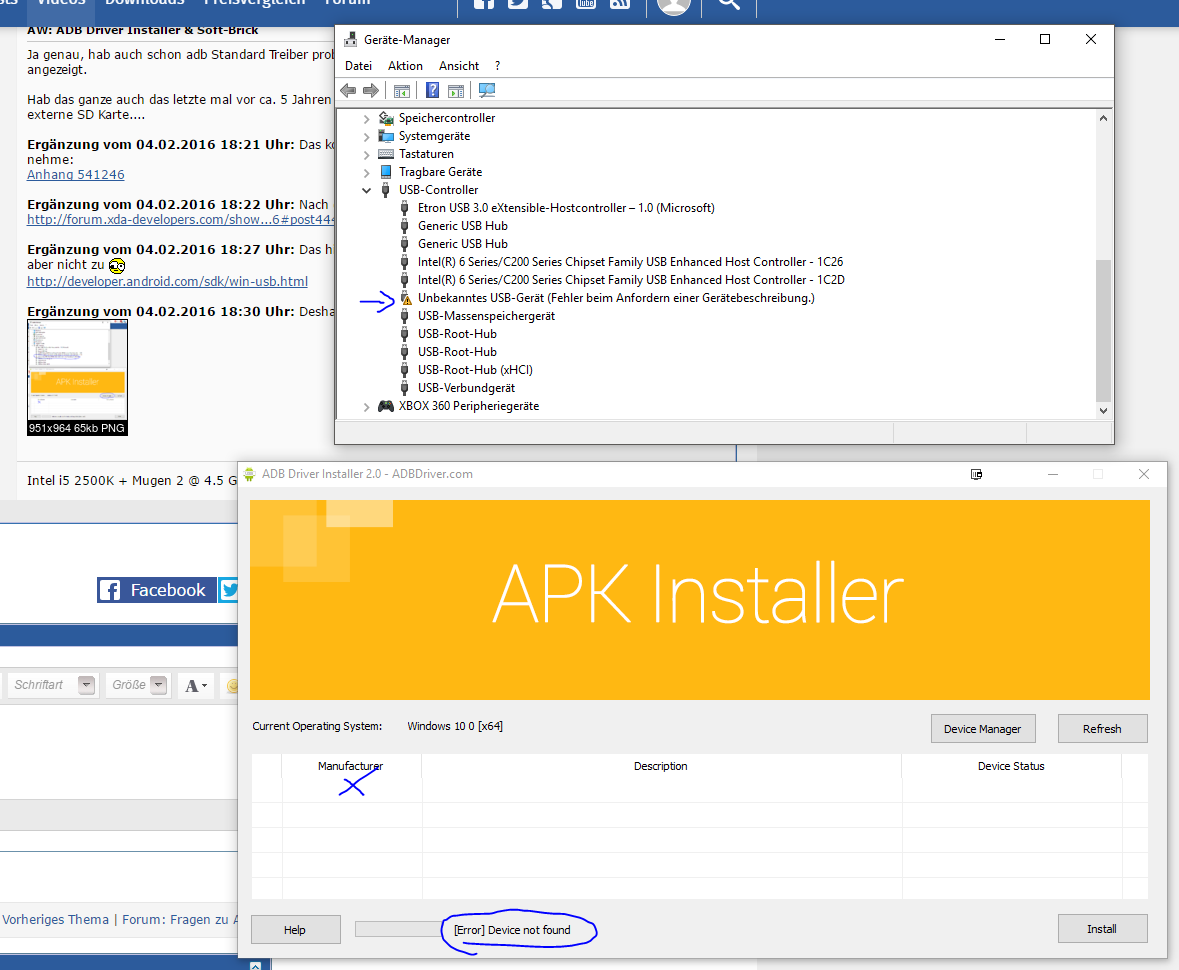This screenshot has width=1179, height=970.
Task: Open the Aktion menu
Action: [405, 66]
